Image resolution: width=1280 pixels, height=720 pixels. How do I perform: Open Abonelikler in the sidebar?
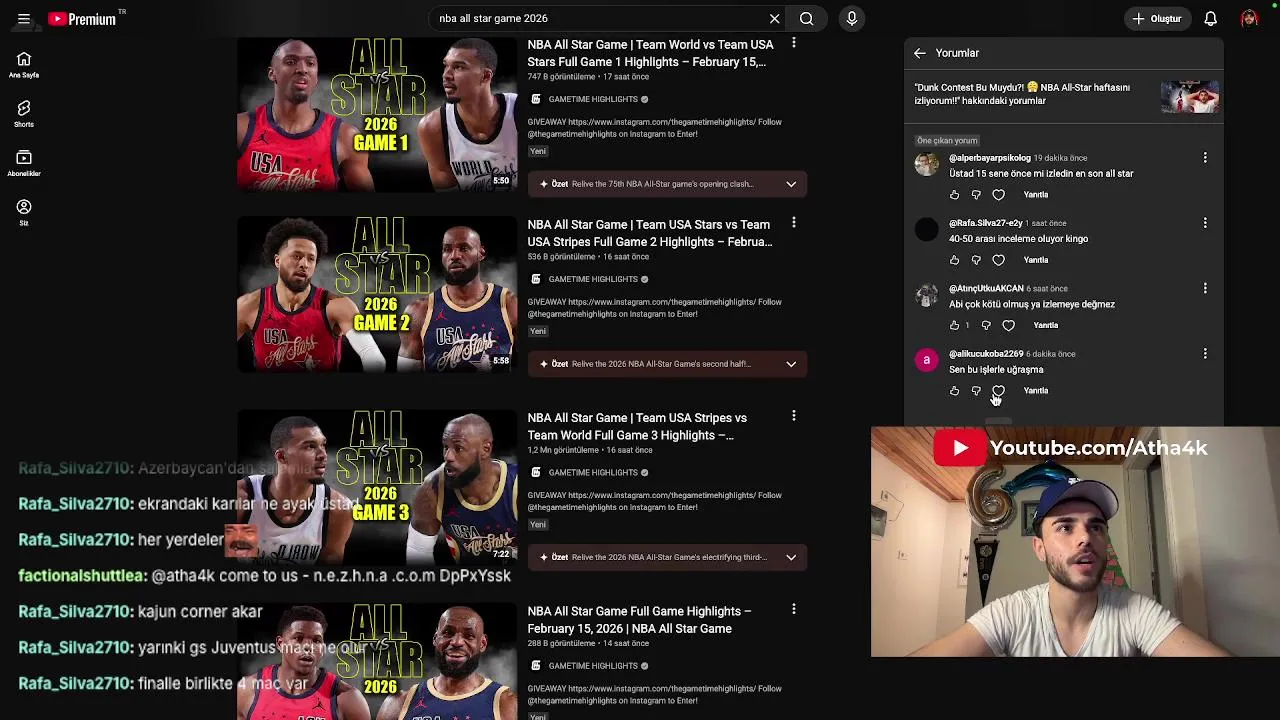pos(24,163)
